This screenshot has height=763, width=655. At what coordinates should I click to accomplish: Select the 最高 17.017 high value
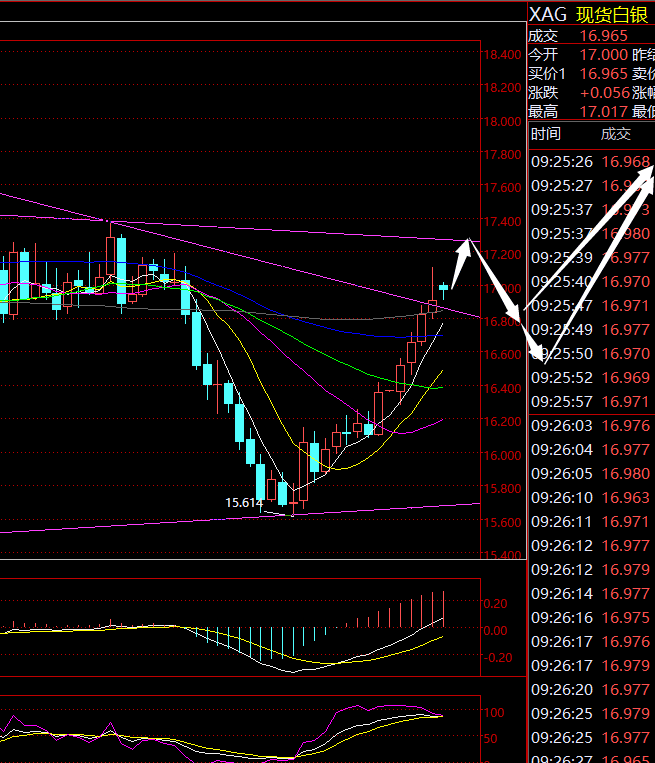(603, 111)
